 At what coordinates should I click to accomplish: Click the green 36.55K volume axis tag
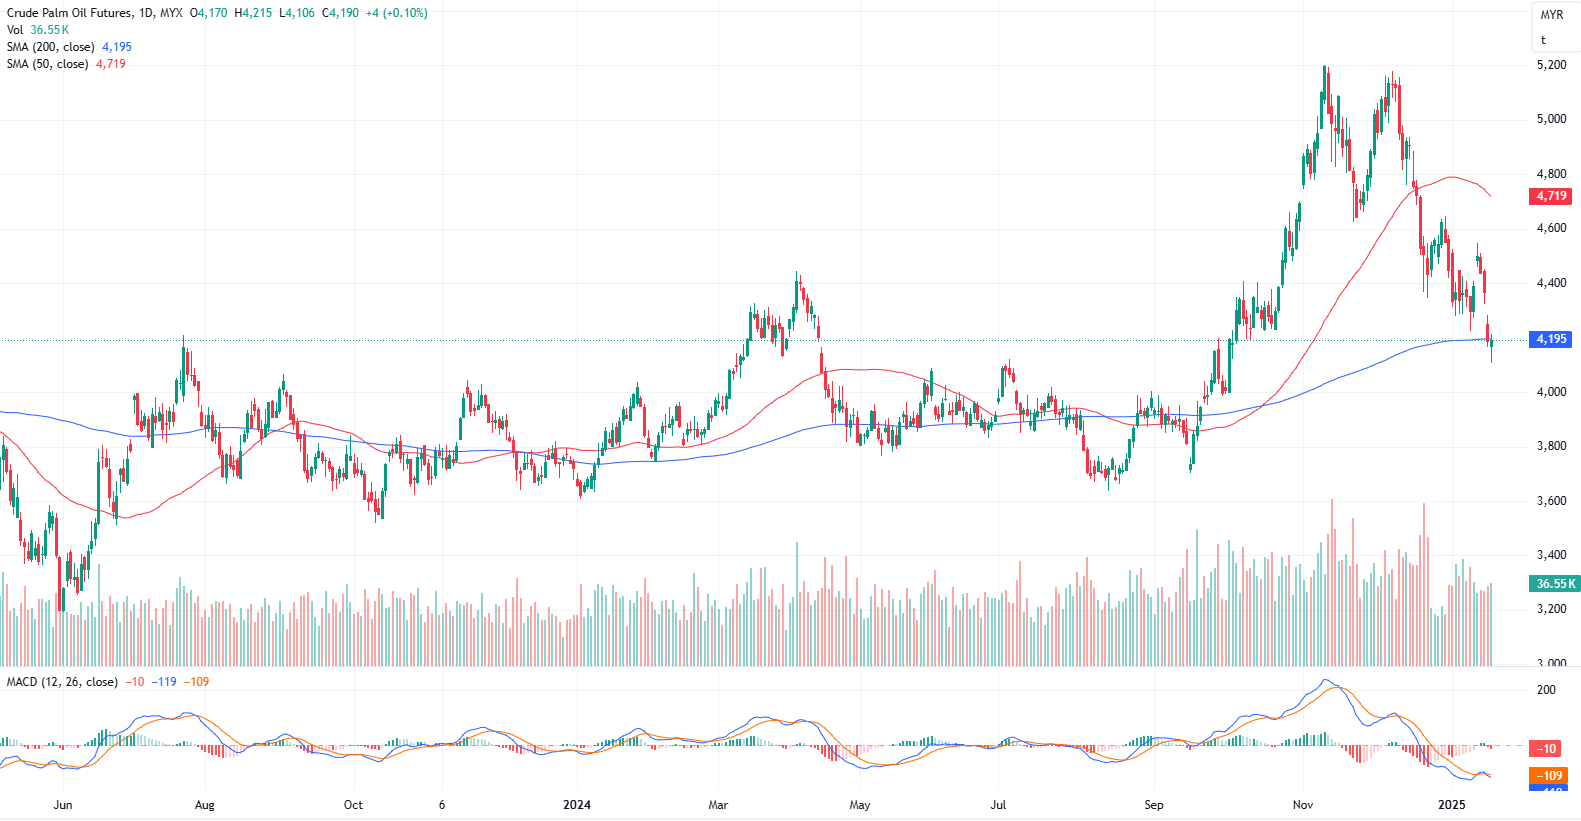pyautogui.click(x=1555, y=583)
